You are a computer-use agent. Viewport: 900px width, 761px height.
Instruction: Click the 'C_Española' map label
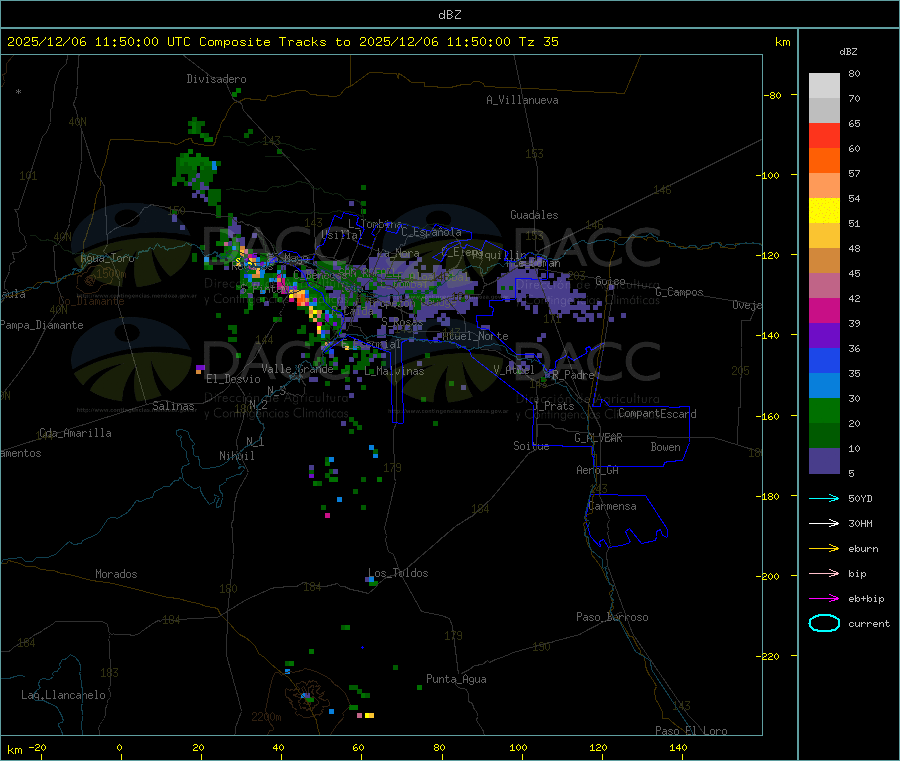click(431, 232)
